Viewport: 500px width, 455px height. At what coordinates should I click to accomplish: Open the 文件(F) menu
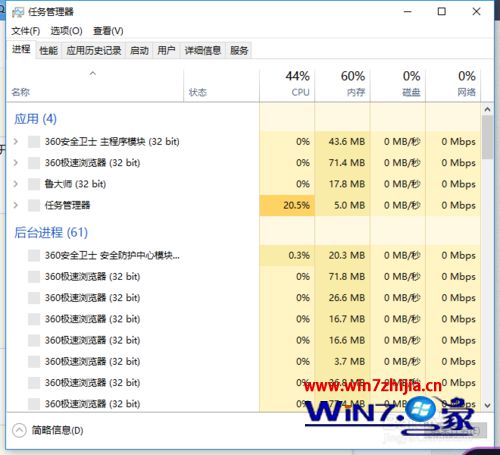click(26, 31)
